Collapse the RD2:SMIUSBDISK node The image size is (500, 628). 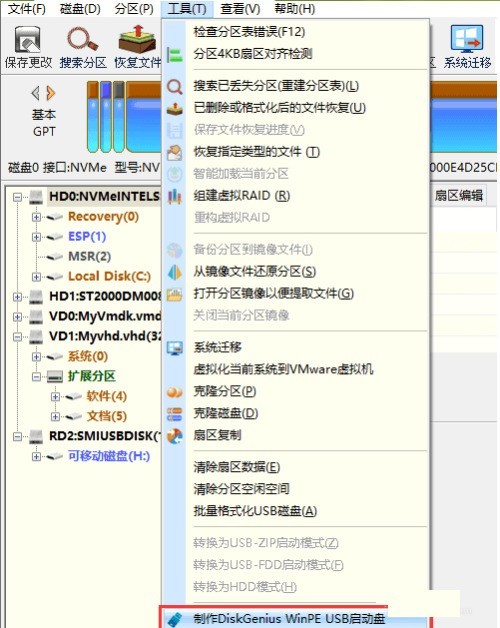(x=17, y=436)
